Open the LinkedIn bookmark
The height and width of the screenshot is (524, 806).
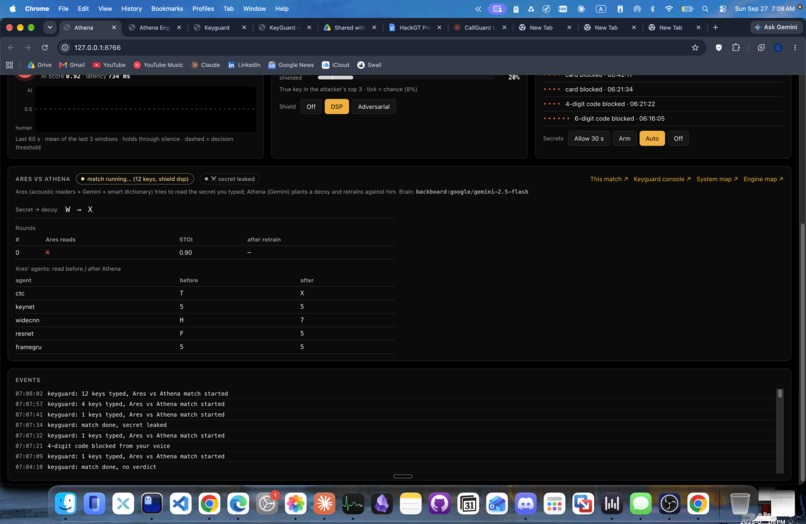244,65
